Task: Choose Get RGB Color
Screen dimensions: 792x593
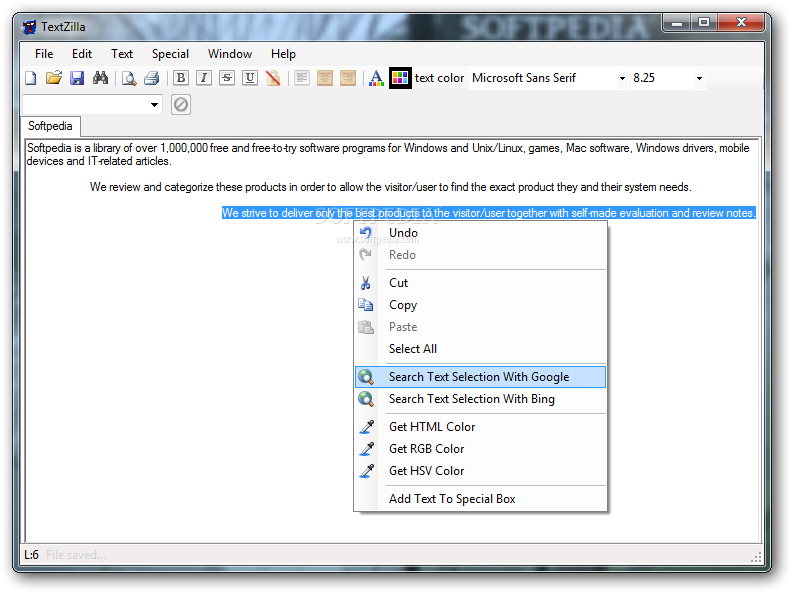Action: [x=480, y=449]
